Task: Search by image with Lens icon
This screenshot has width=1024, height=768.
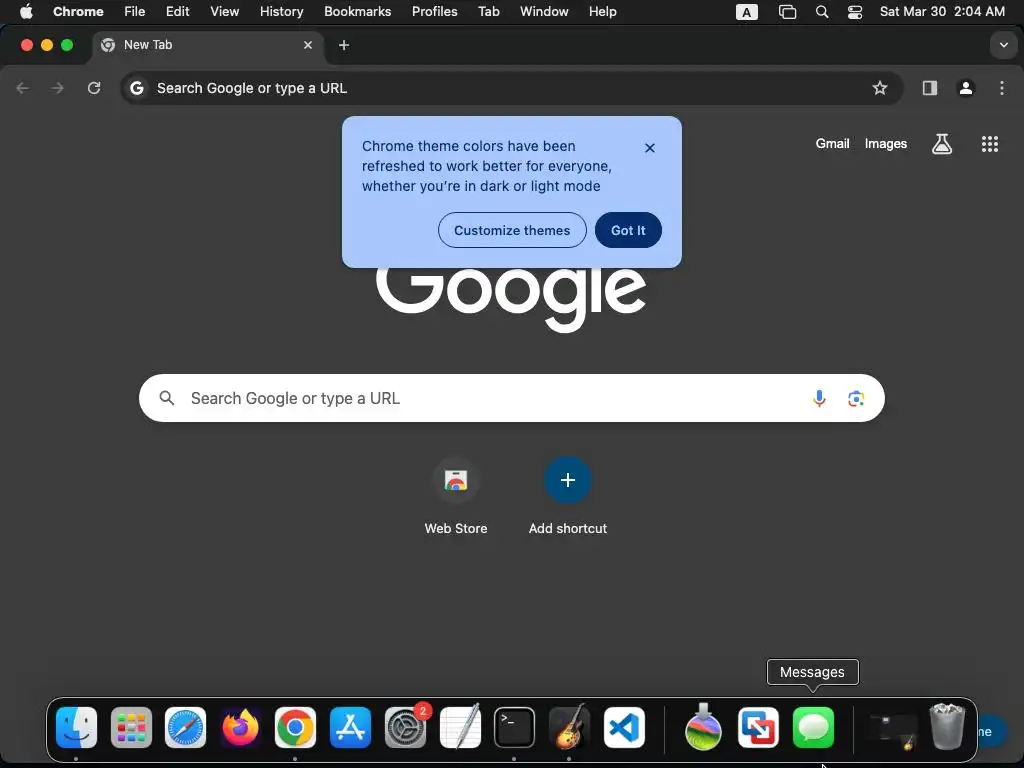Action: (x=856, y=398)
